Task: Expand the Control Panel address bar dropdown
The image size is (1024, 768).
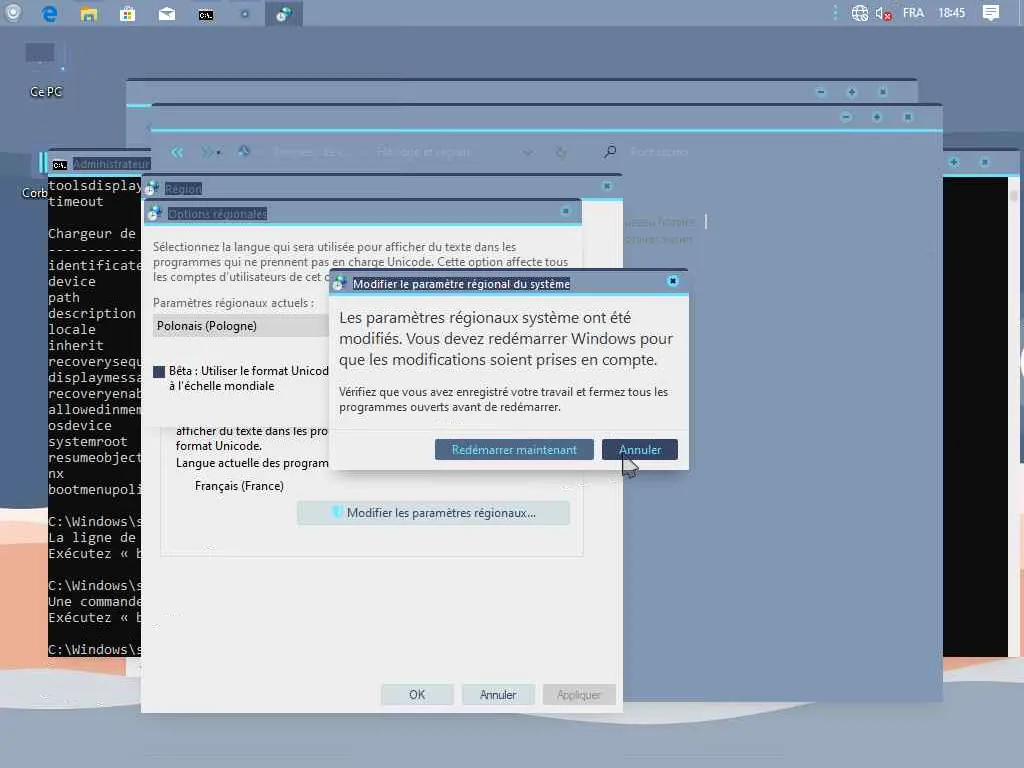Action: click(x=528, y=153)
